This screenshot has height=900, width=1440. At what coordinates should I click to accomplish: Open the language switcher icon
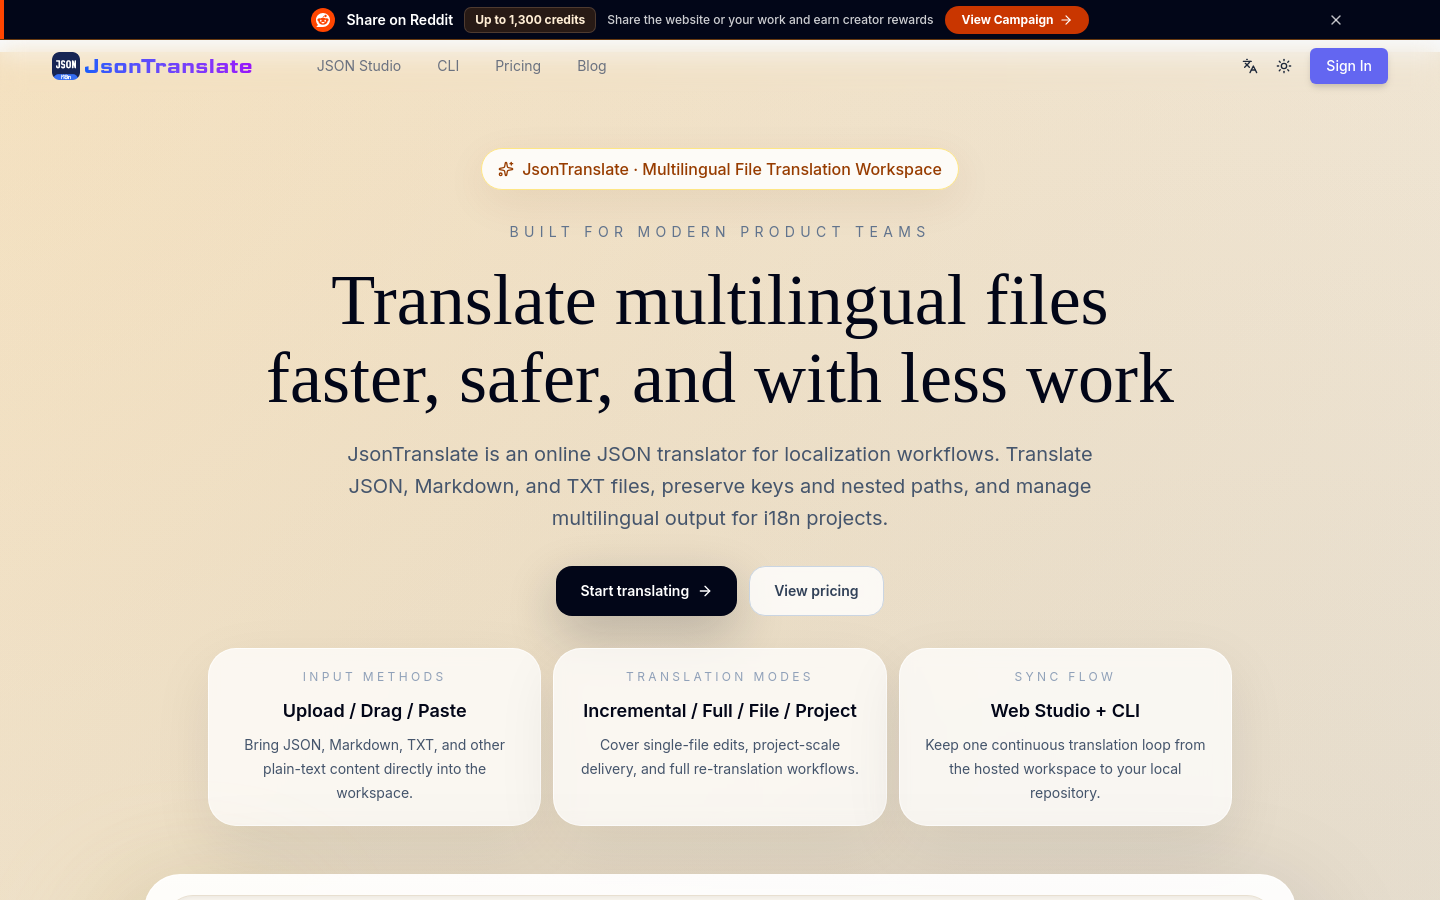pyautogui.click(x=1250, y=66)
